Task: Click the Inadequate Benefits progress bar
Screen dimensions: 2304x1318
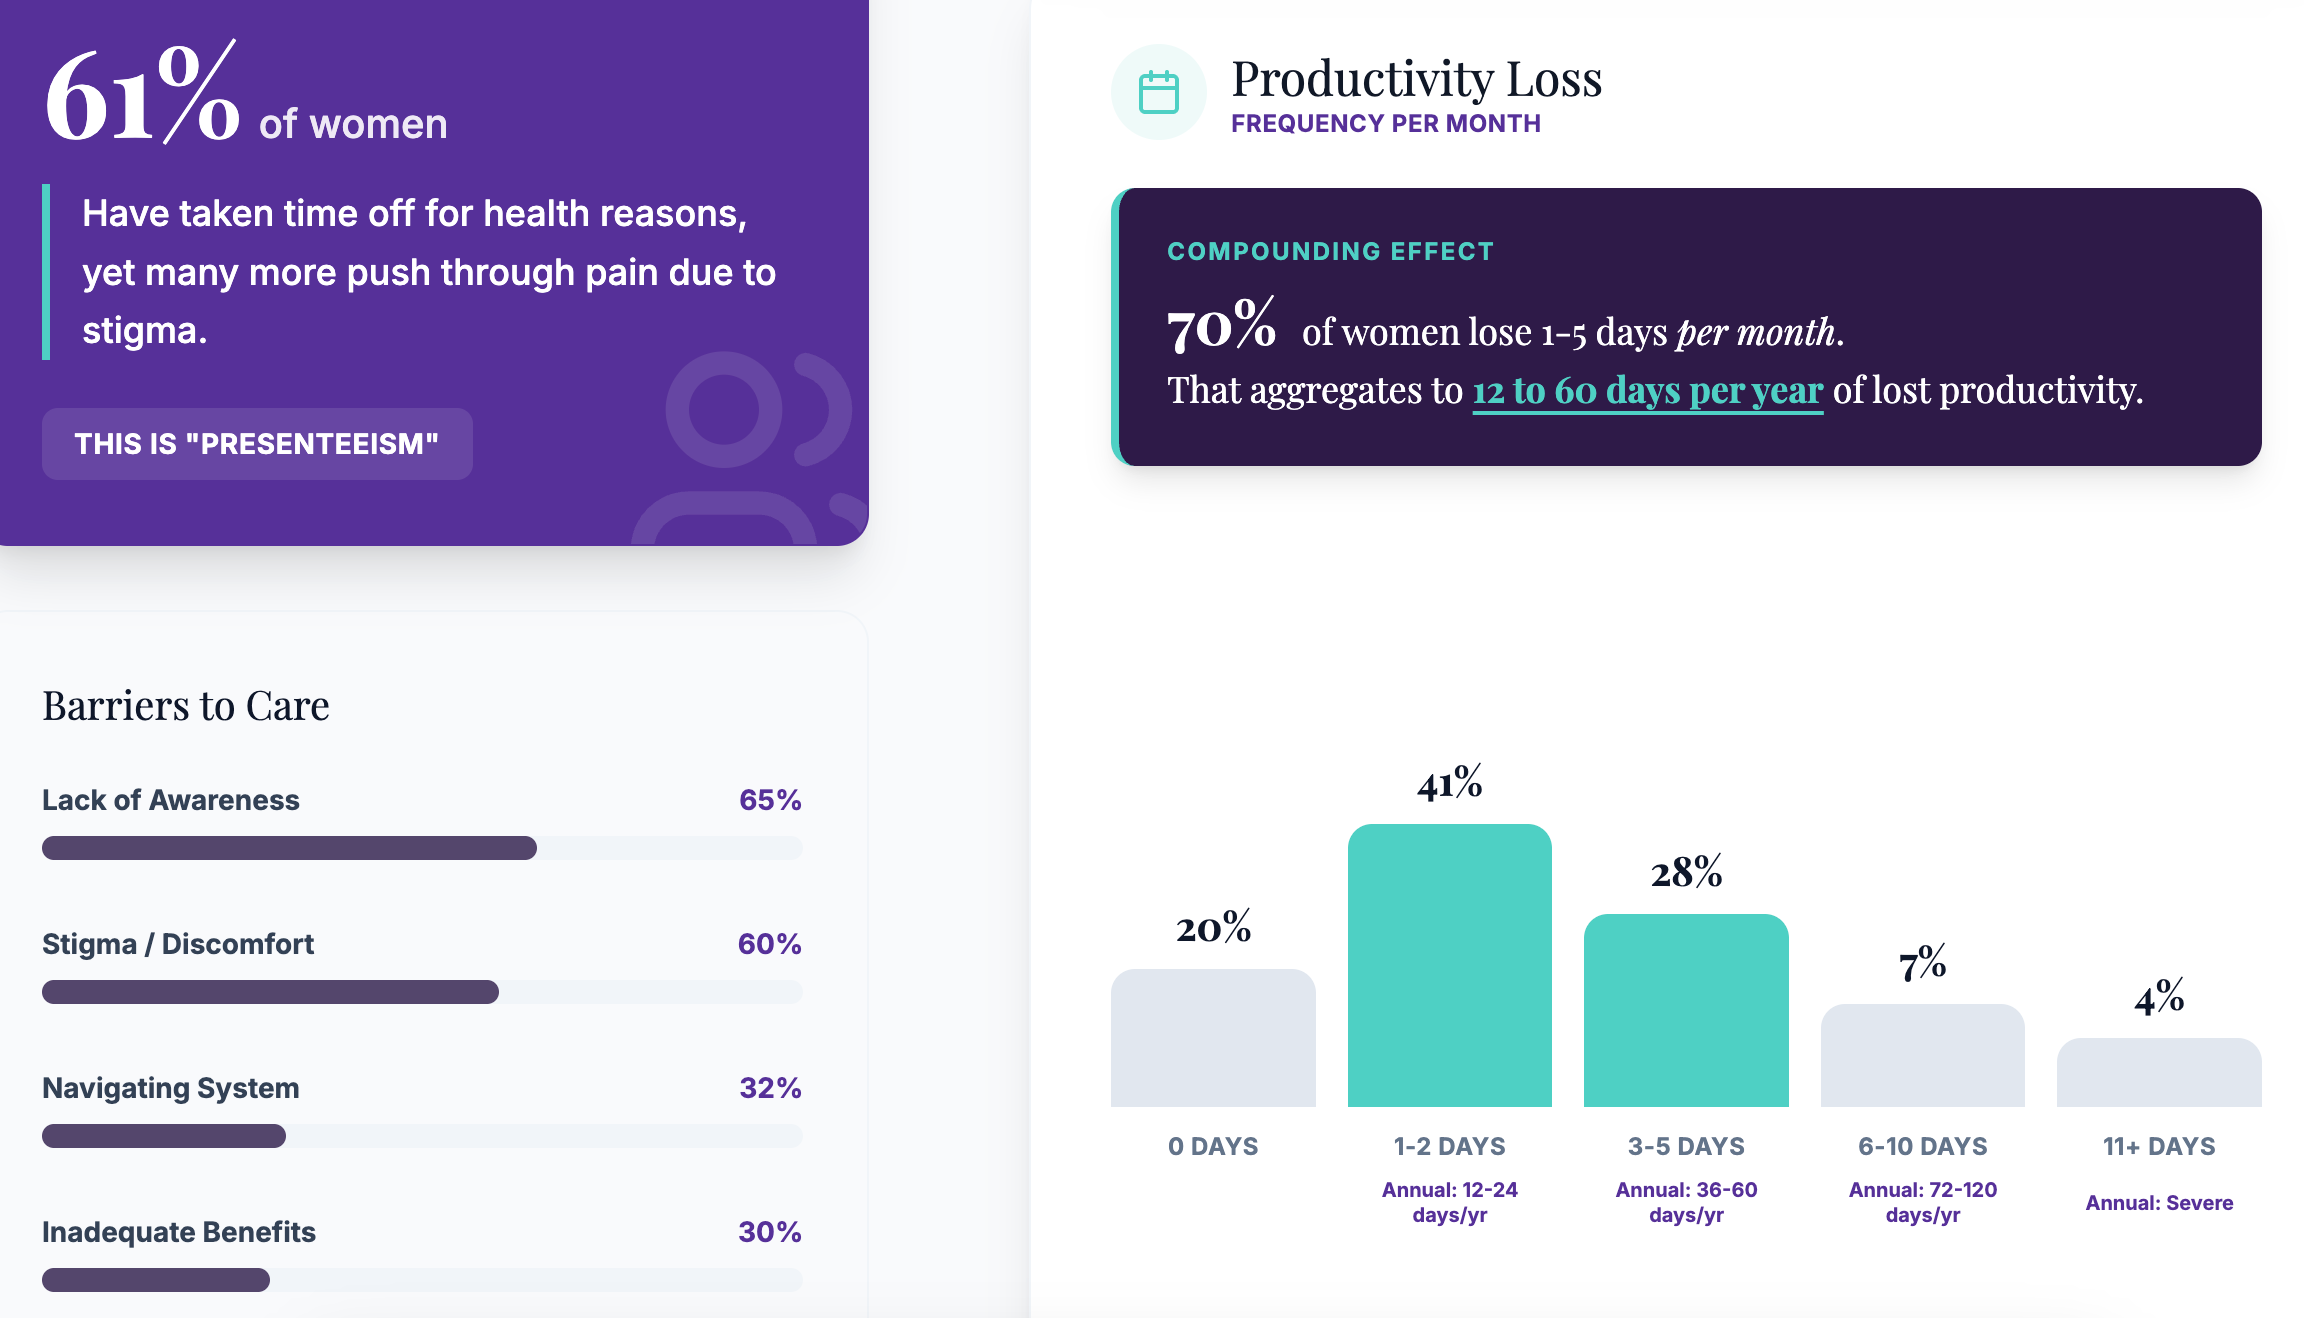Action: point(422,1280)
